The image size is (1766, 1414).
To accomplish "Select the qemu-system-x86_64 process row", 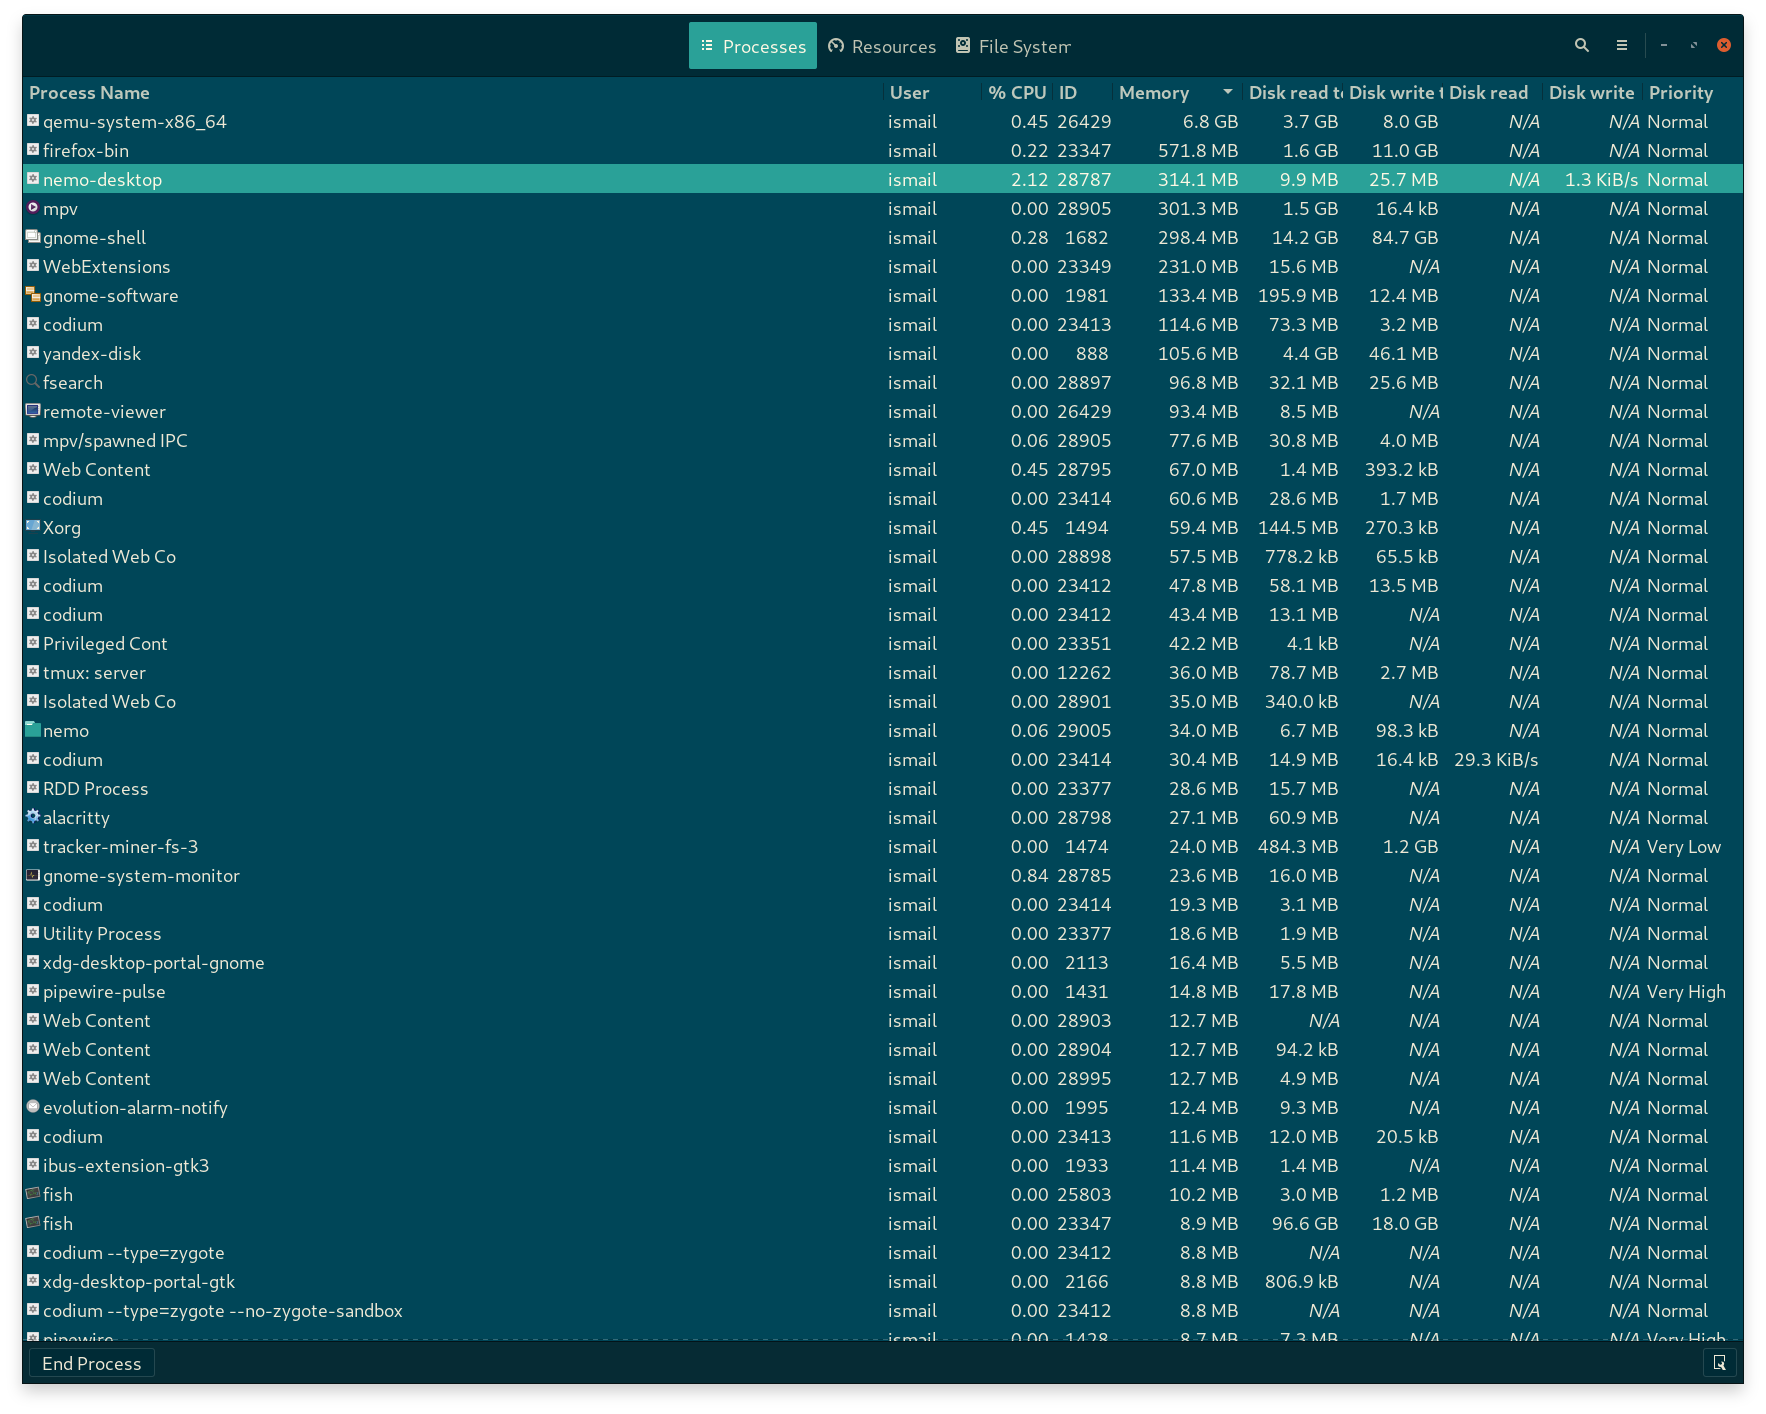I will 400,121.
